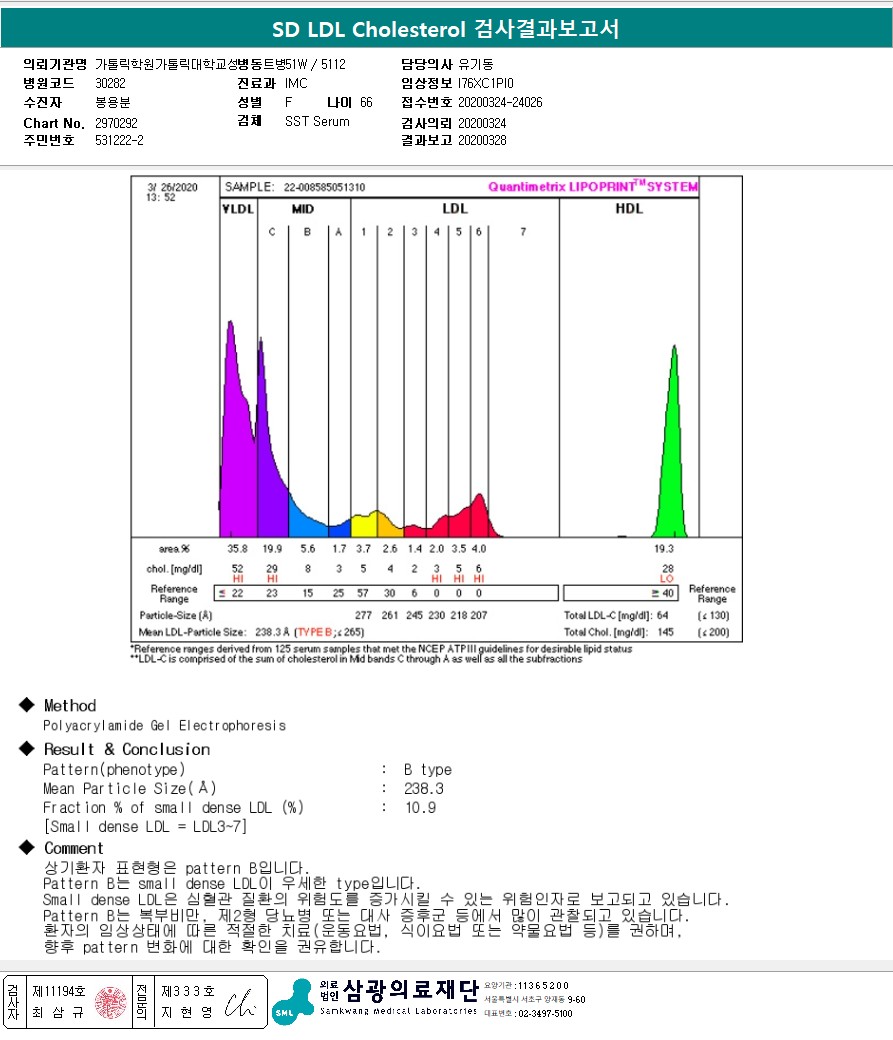Screen dimensions: 893x1040
Task: Click the 삼광의료재단 foundation name
Action: pyautogui.click(x=411, y=990)
